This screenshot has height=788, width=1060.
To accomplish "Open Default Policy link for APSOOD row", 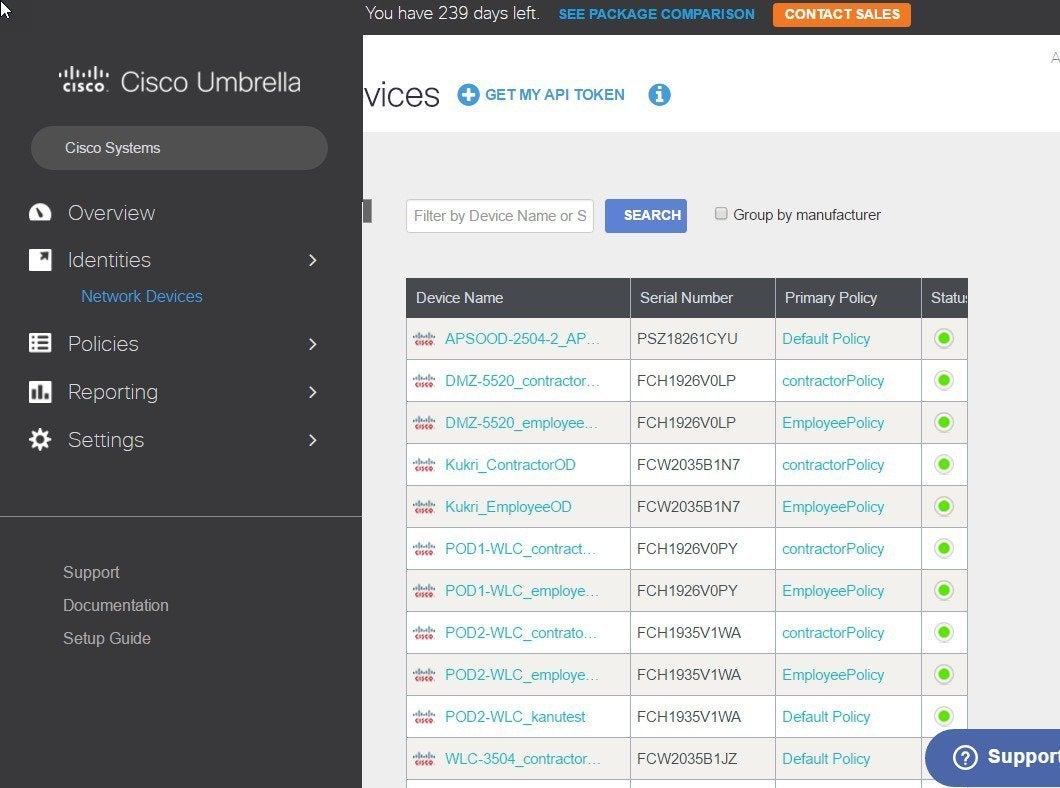I will (x=826, y=339).
